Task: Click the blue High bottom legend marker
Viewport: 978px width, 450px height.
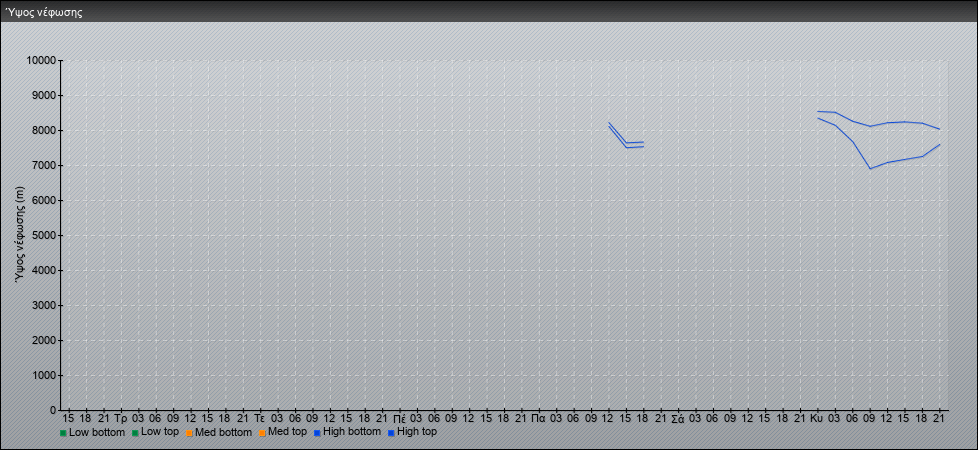Action: tap(317, 433)
